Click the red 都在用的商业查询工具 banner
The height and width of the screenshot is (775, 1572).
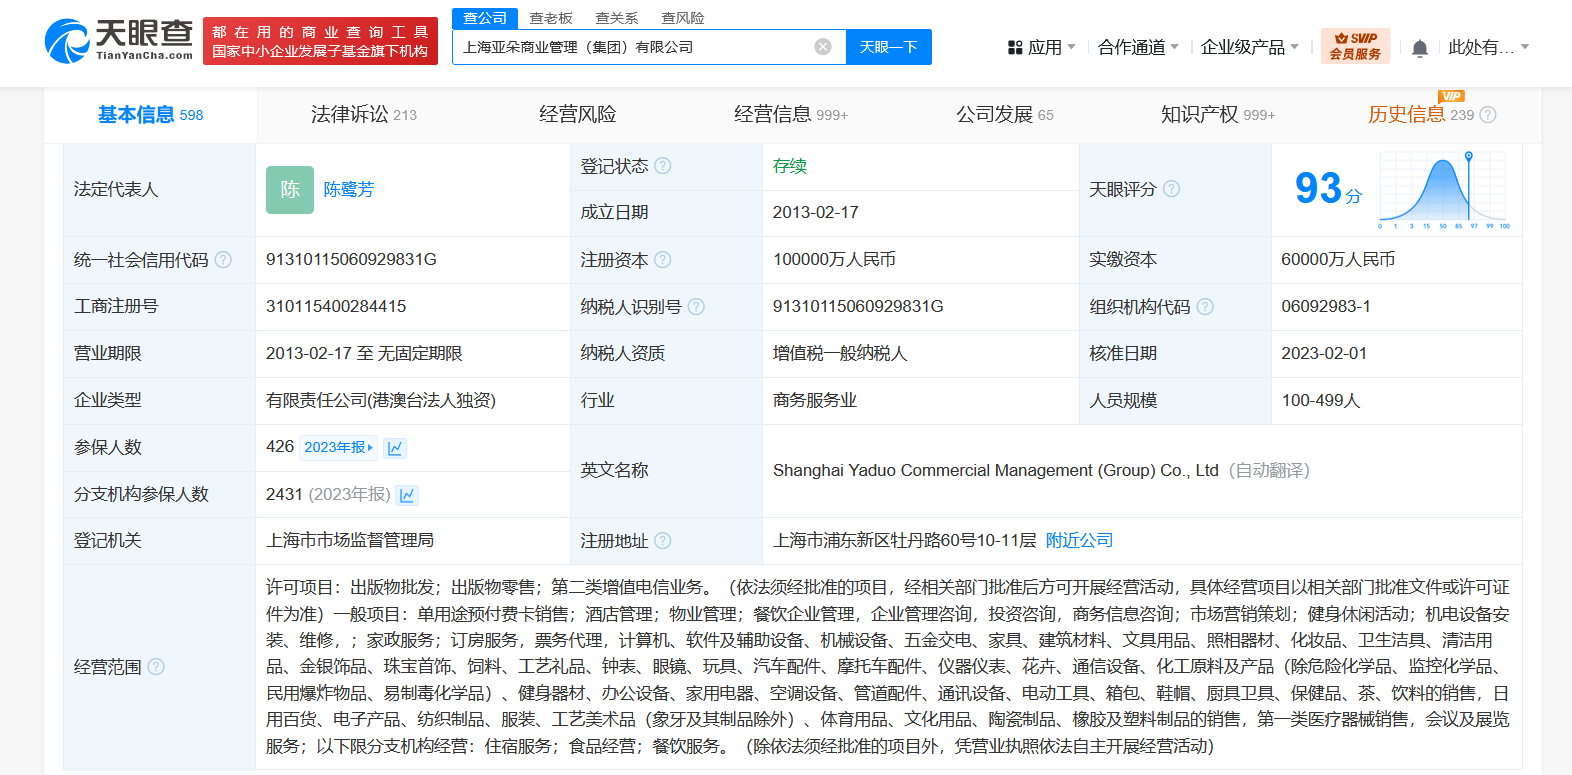click(320, 41)
